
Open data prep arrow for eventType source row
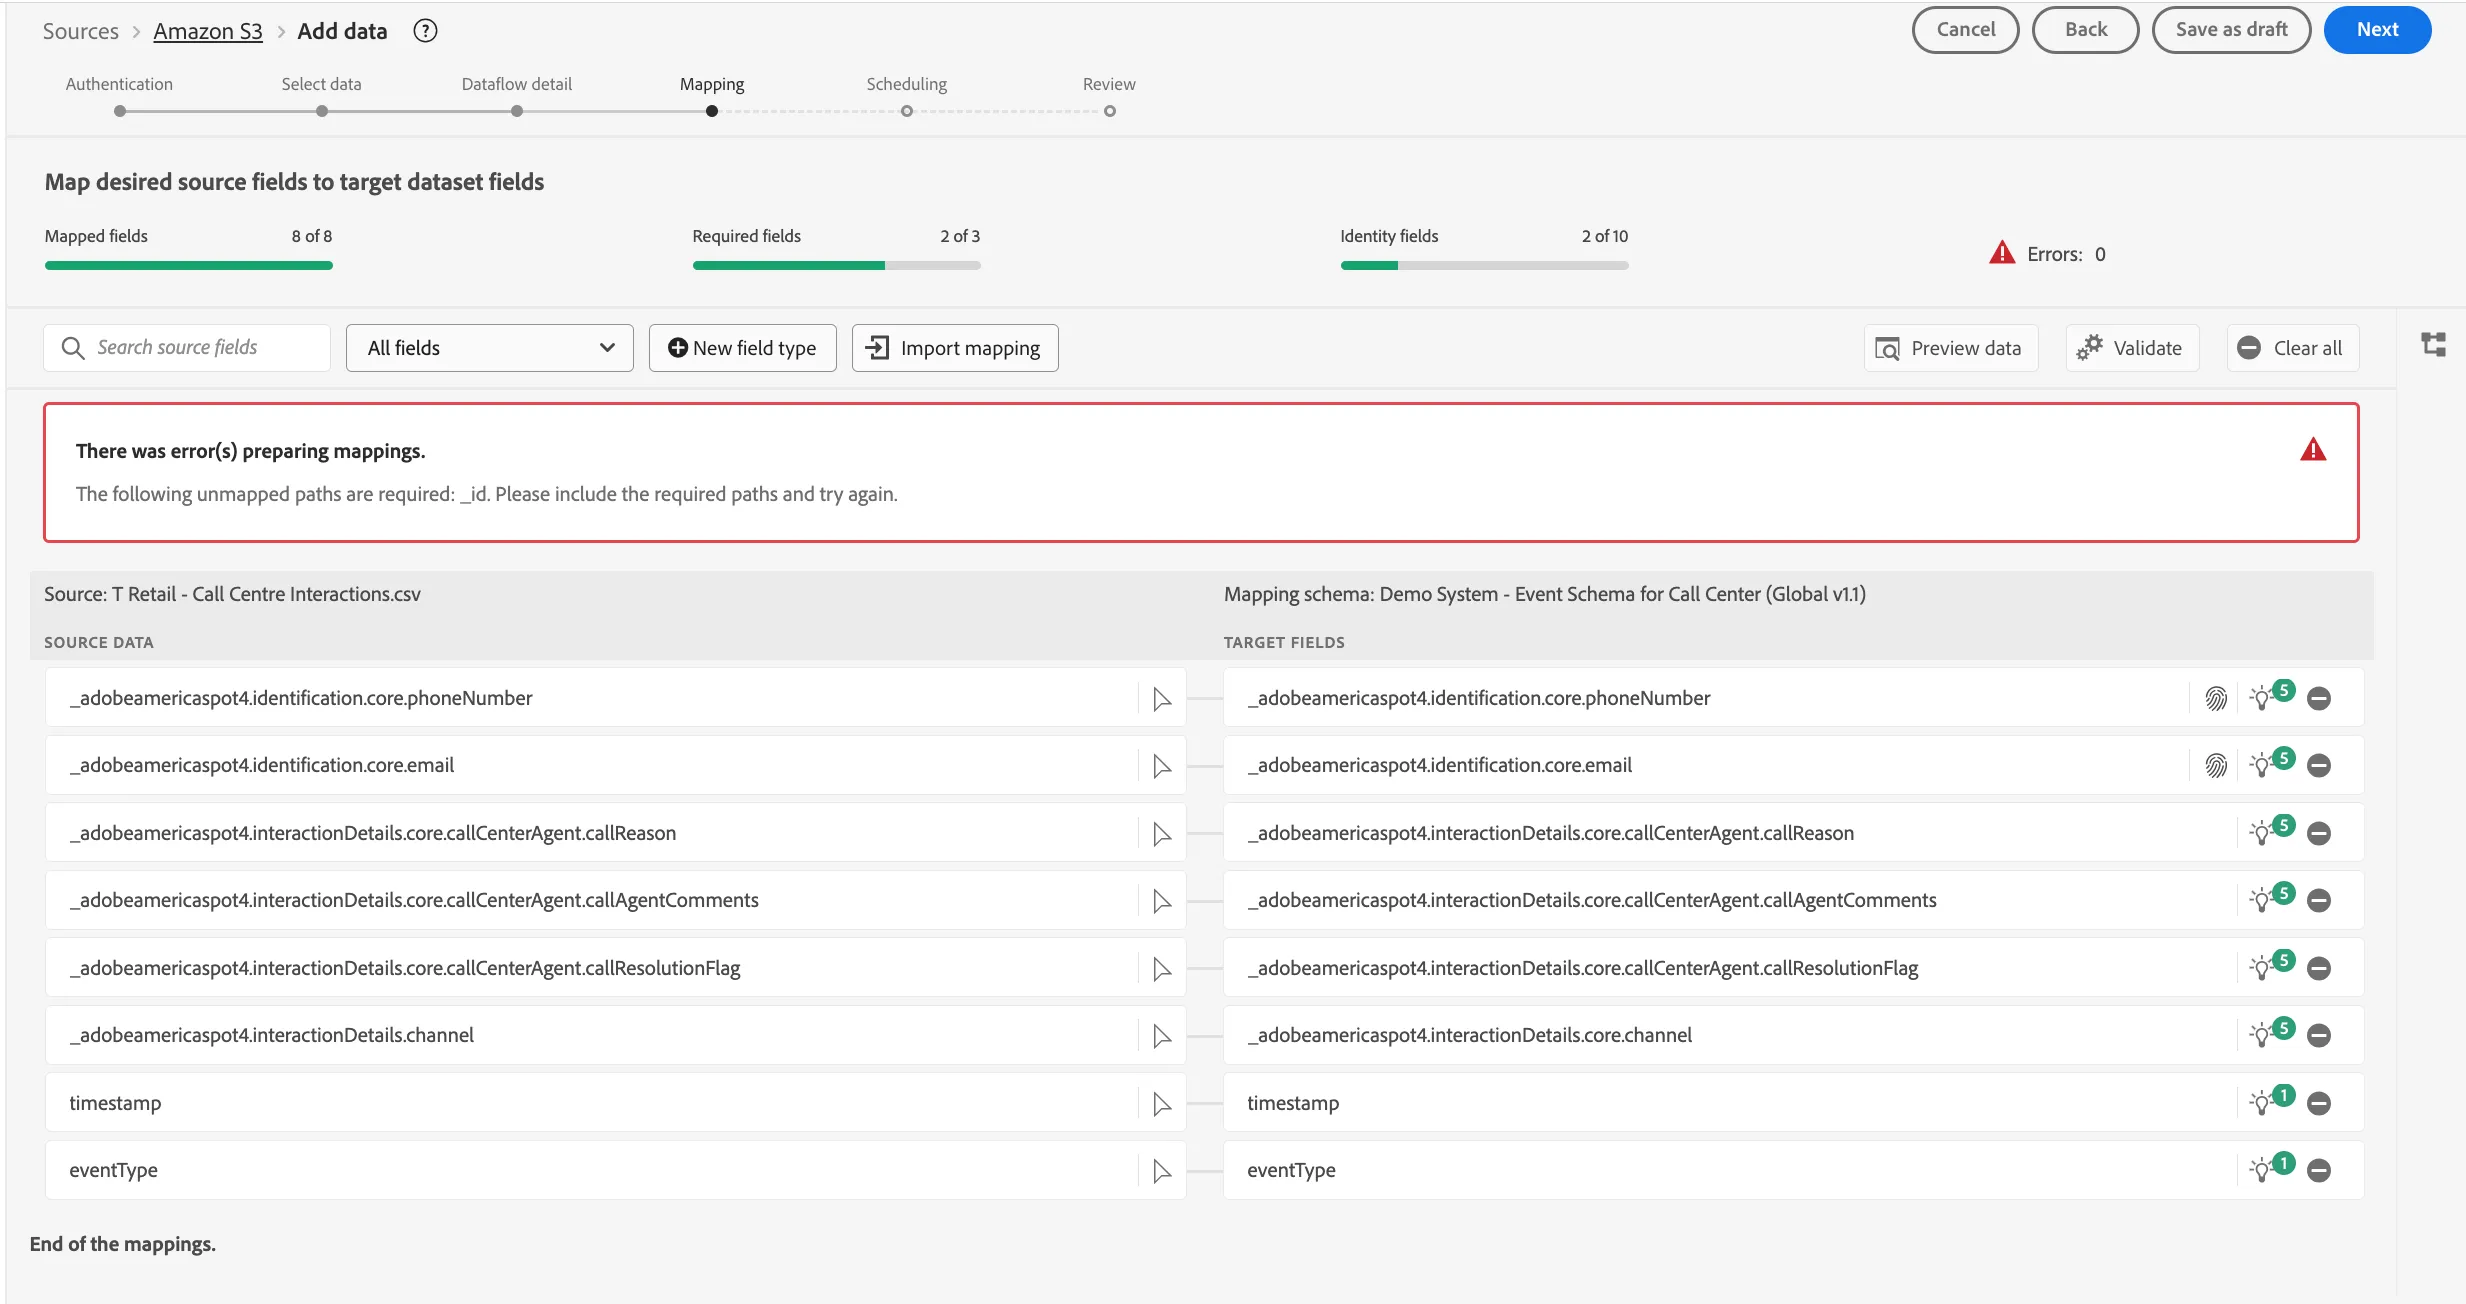tap(1161, 1171)
